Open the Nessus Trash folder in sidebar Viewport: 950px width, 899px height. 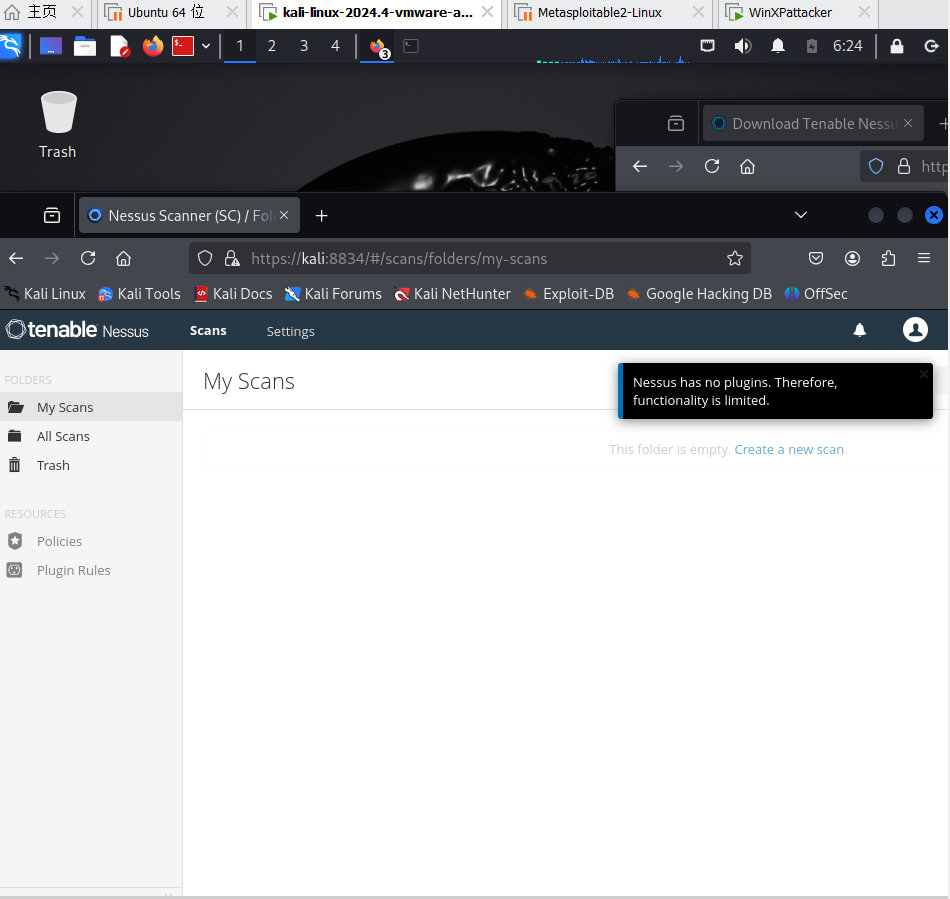tap(91, 465)
